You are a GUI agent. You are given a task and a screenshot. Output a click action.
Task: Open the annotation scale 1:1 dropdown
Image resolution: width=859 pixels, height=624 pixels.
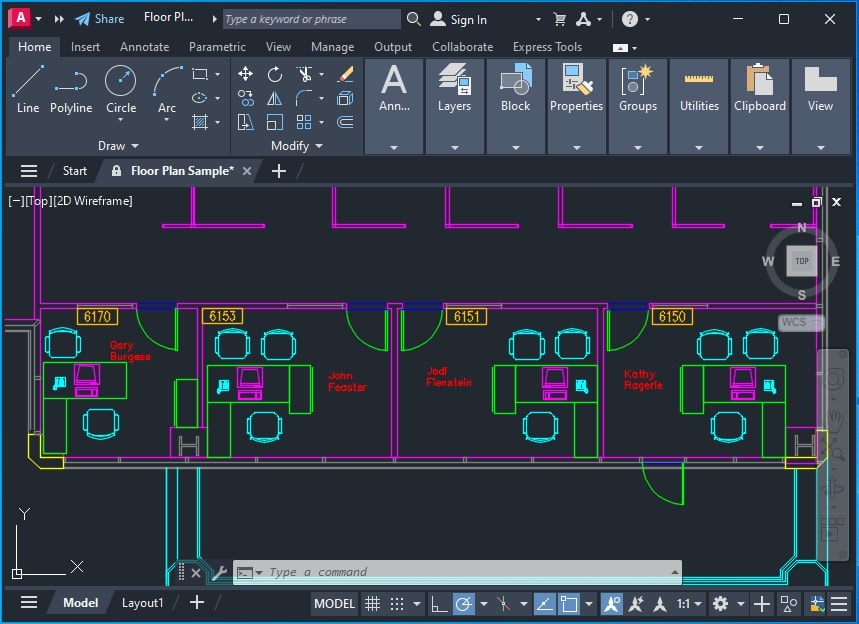(689, 604)
